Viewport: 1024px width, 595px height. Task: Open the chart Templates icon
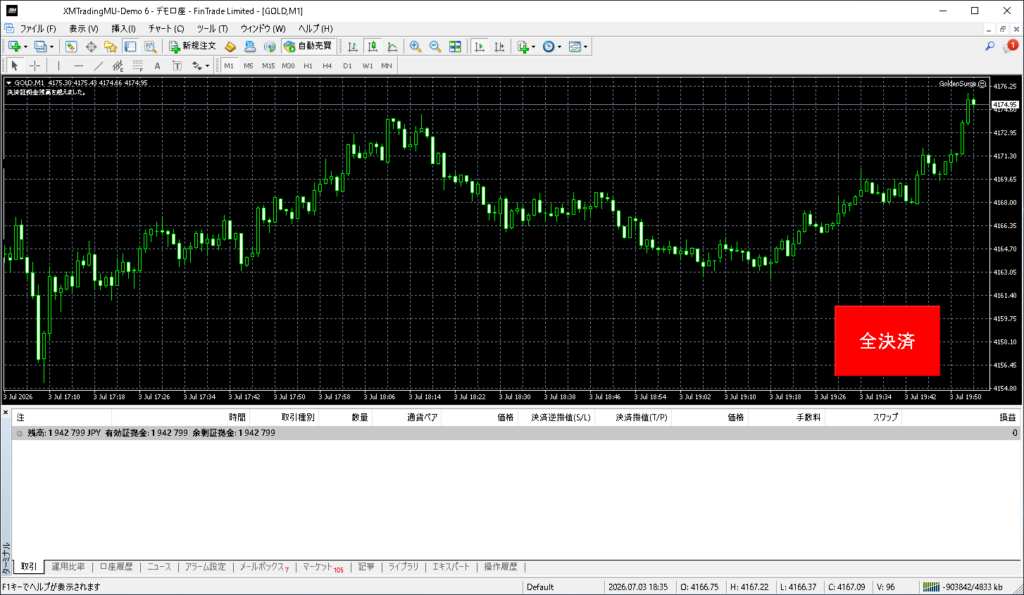coord(575,46)
